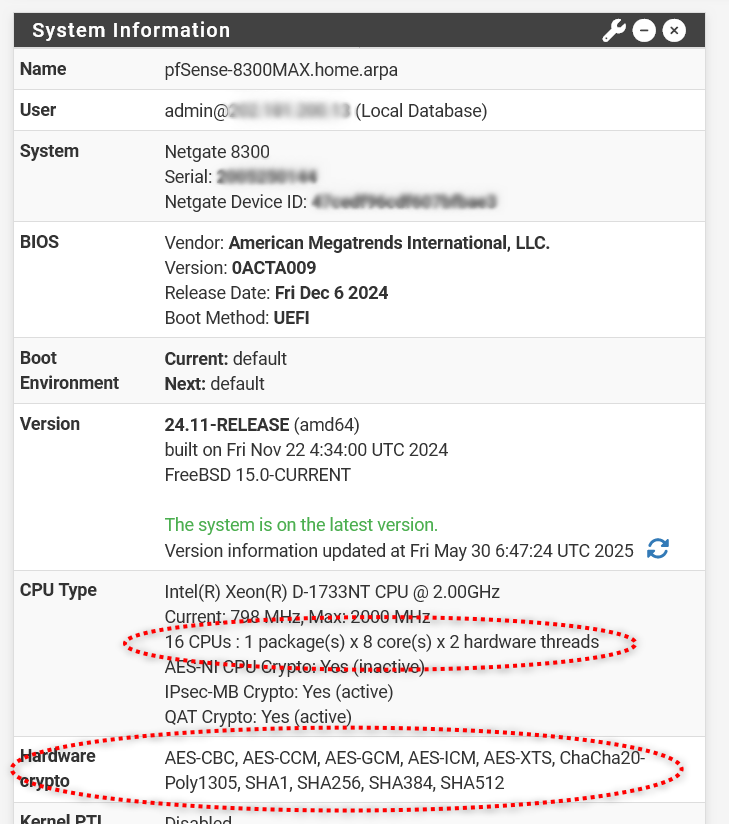This screenshot has width=729, height=824.
Task: Select Version information updated timestamp line
Action: coord(399,551)
